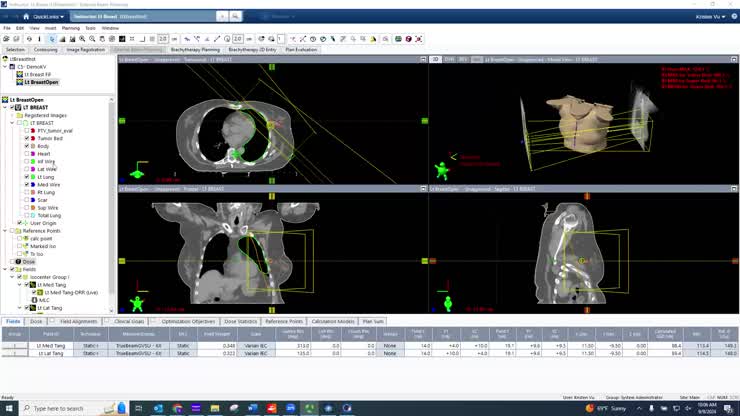Click the transversal view green orientation figure
The height and width of the screenshot is (416, 740).
pos(137,170)
